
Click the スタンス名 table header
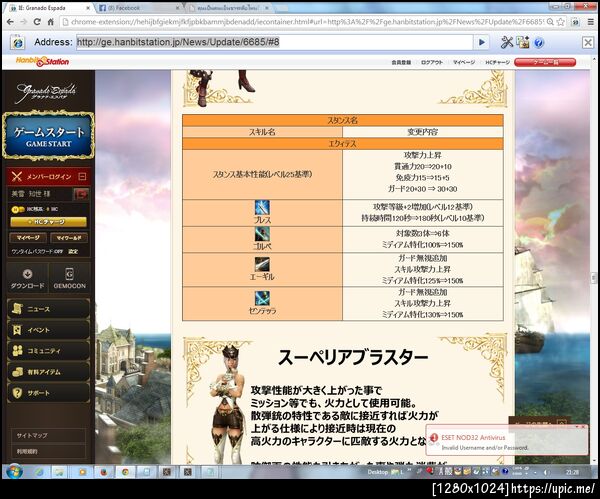tap(342, 120)
